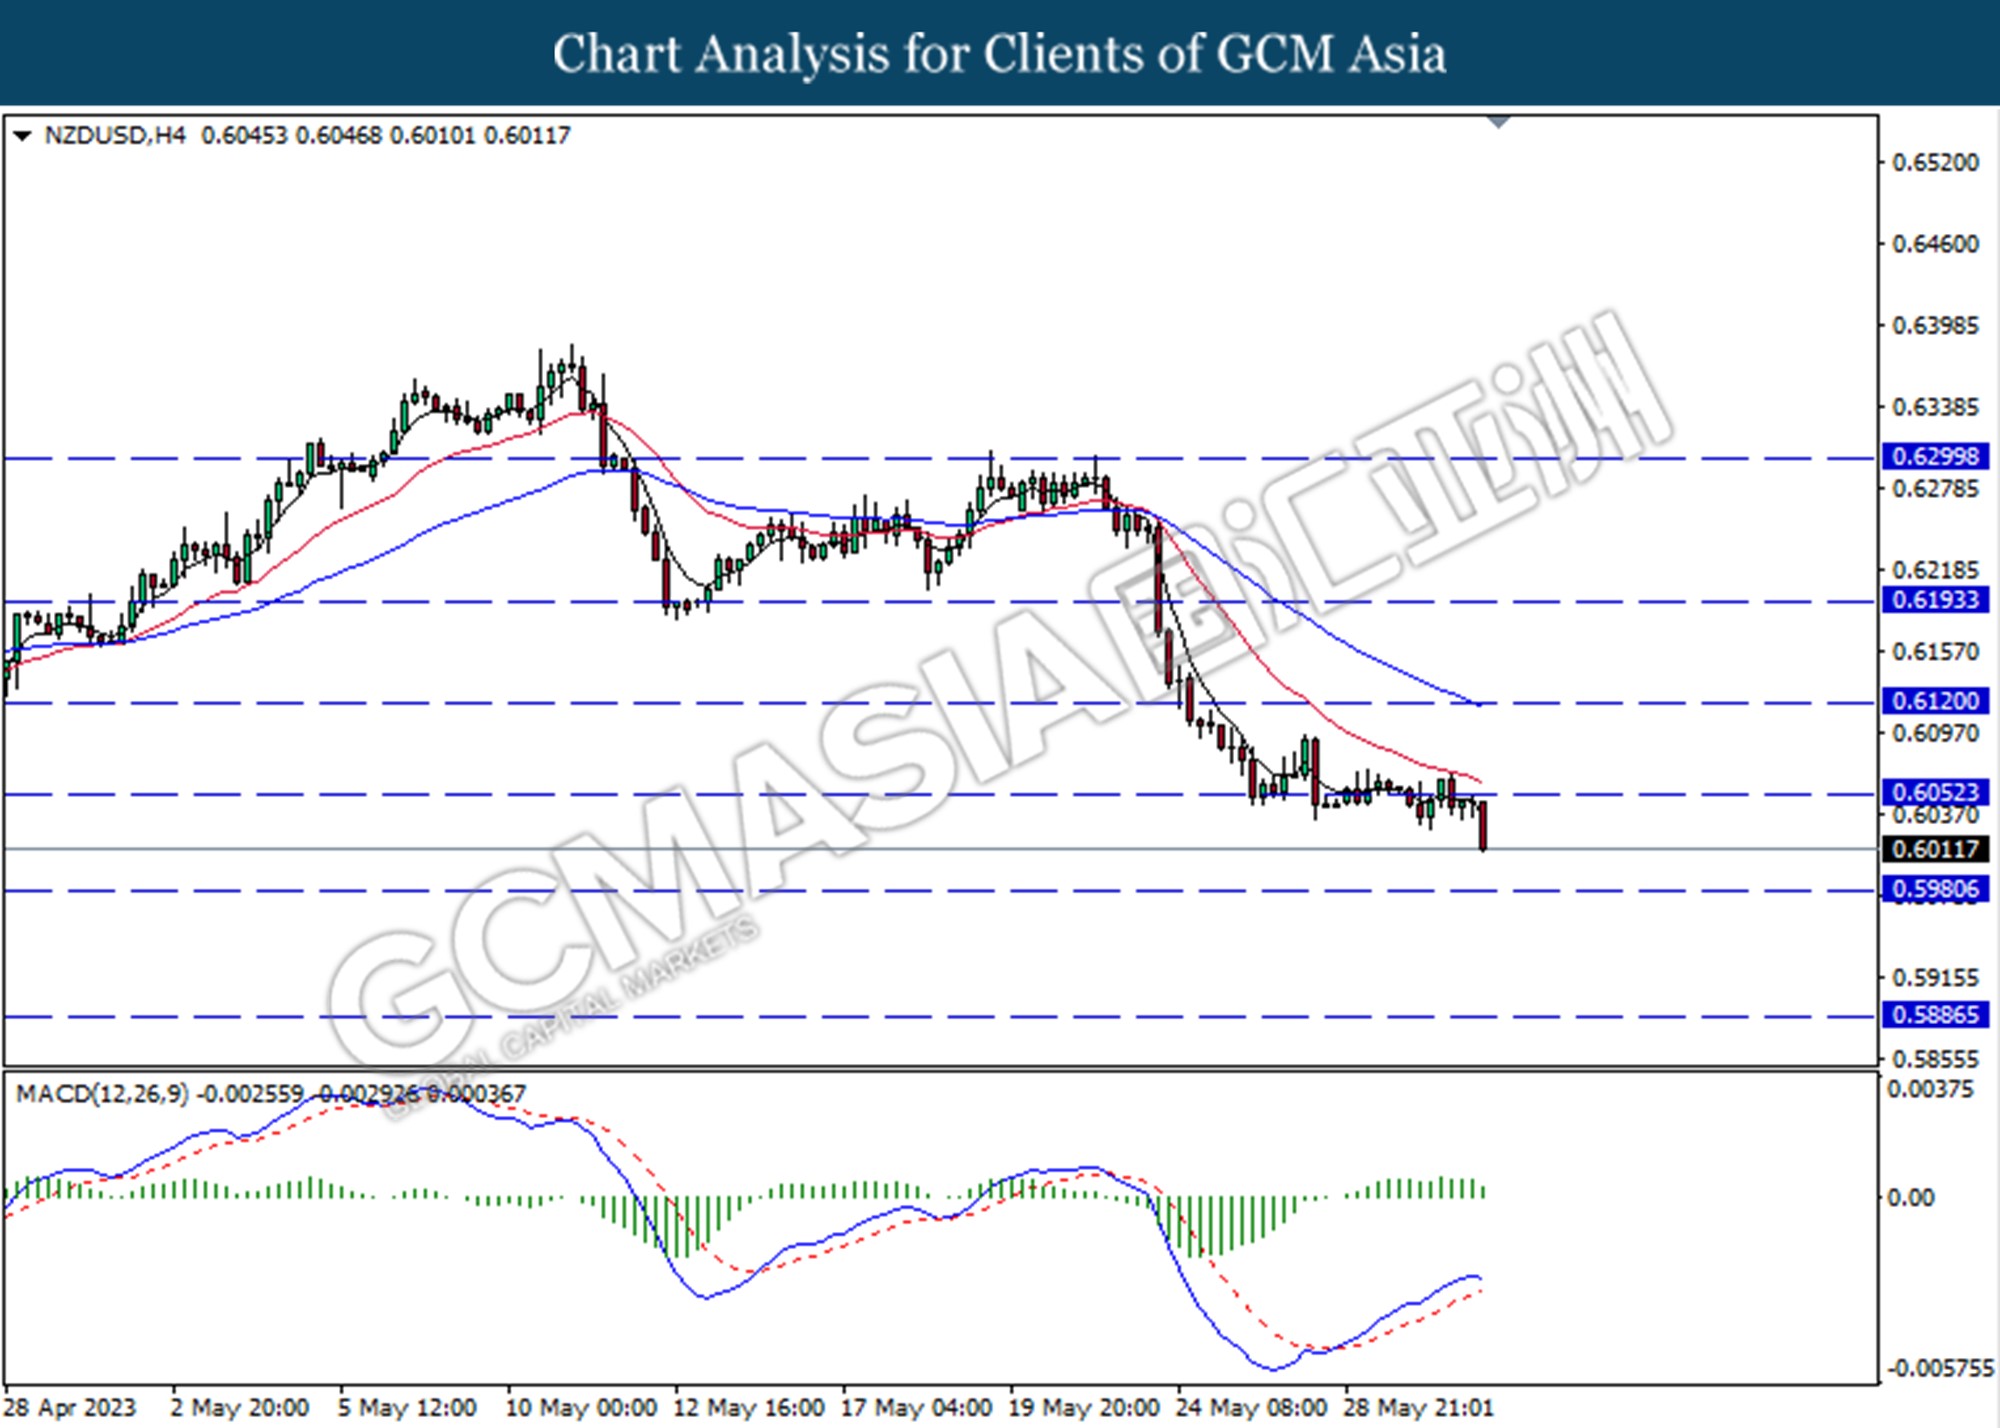
Task: Click the chart shift triangle marker at top
Action: 1498,122
